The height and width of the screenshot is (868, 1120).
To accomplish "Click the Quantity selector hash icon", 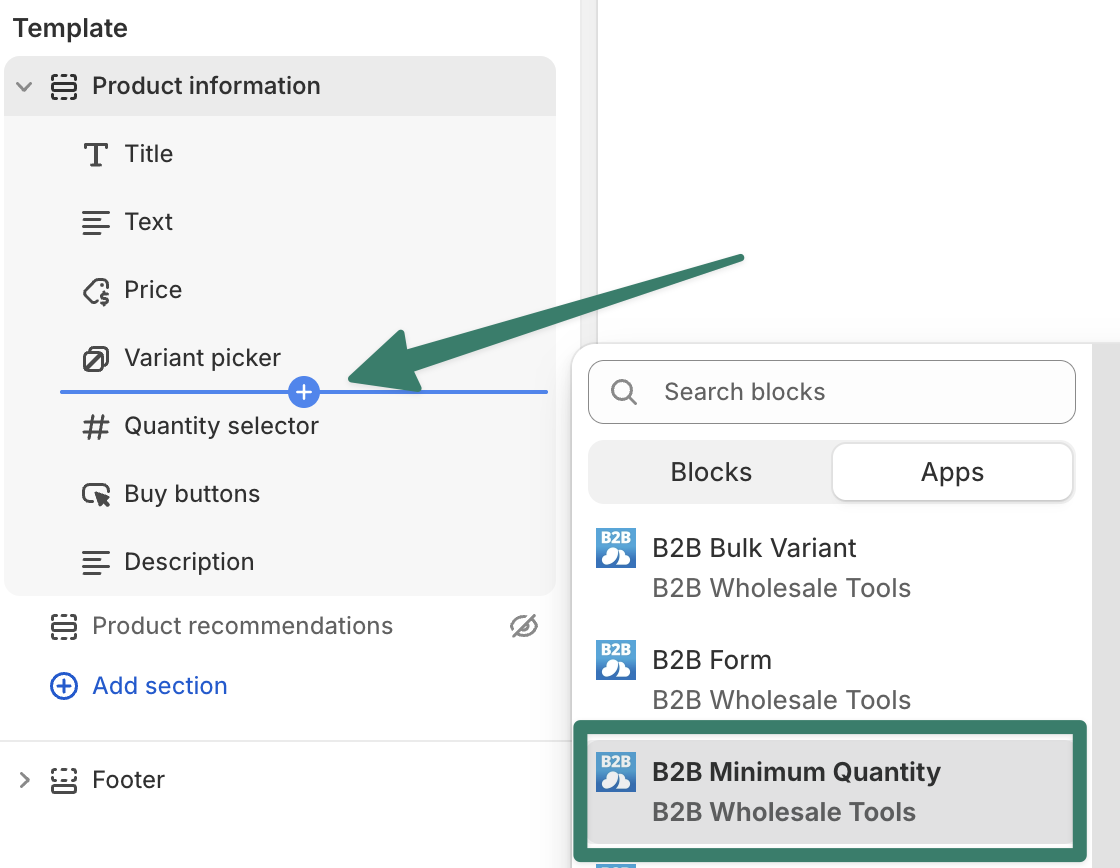I will click(96, 427).
